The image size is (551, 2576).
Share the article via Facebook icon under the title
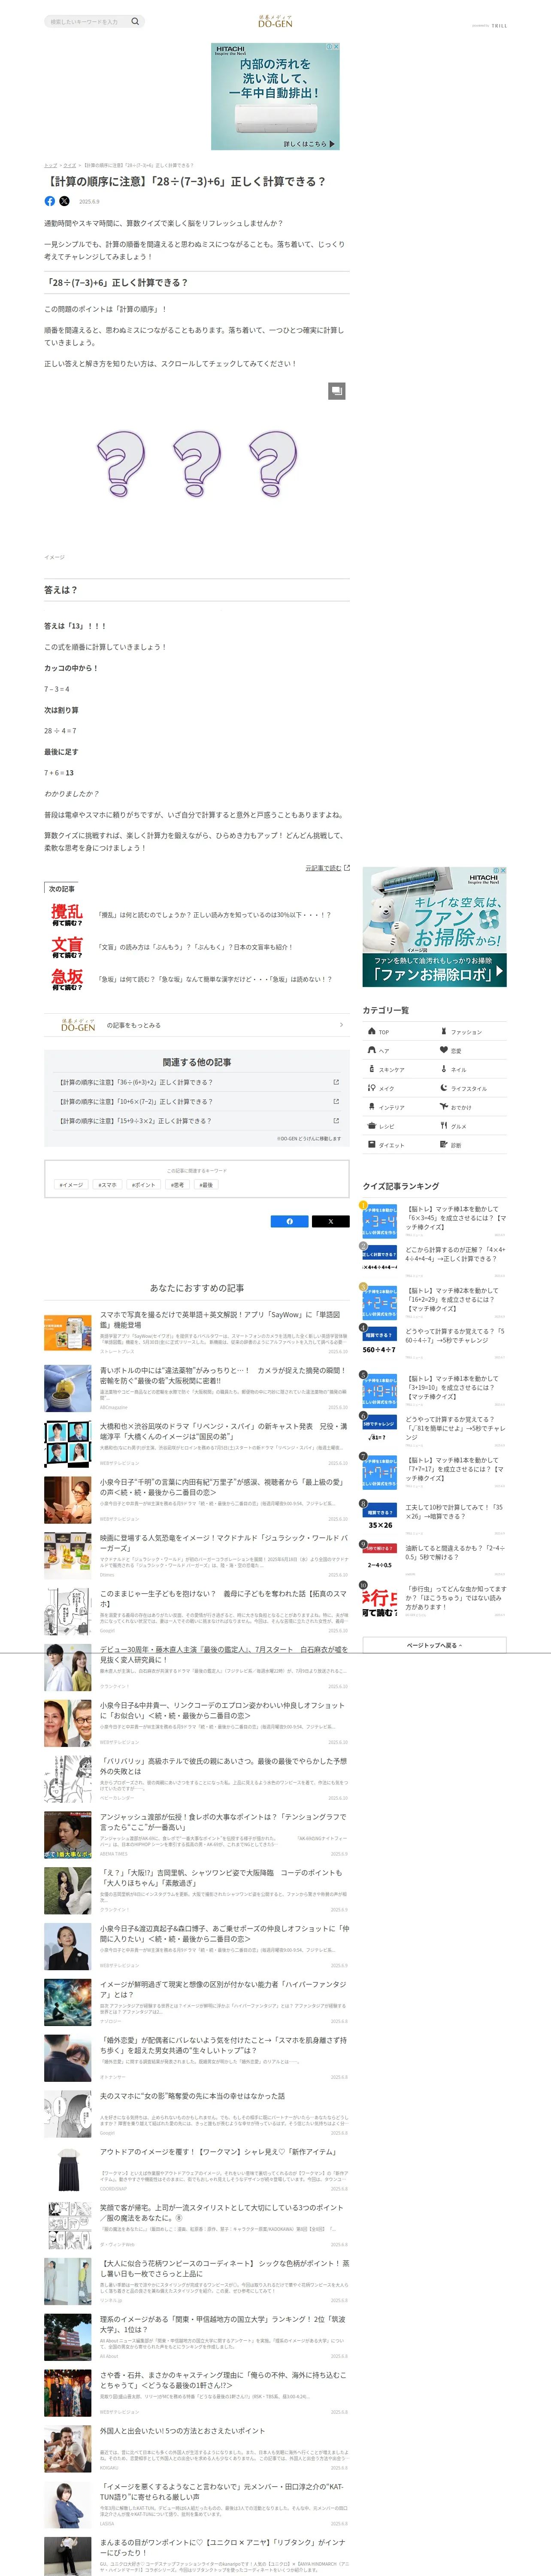50,201
